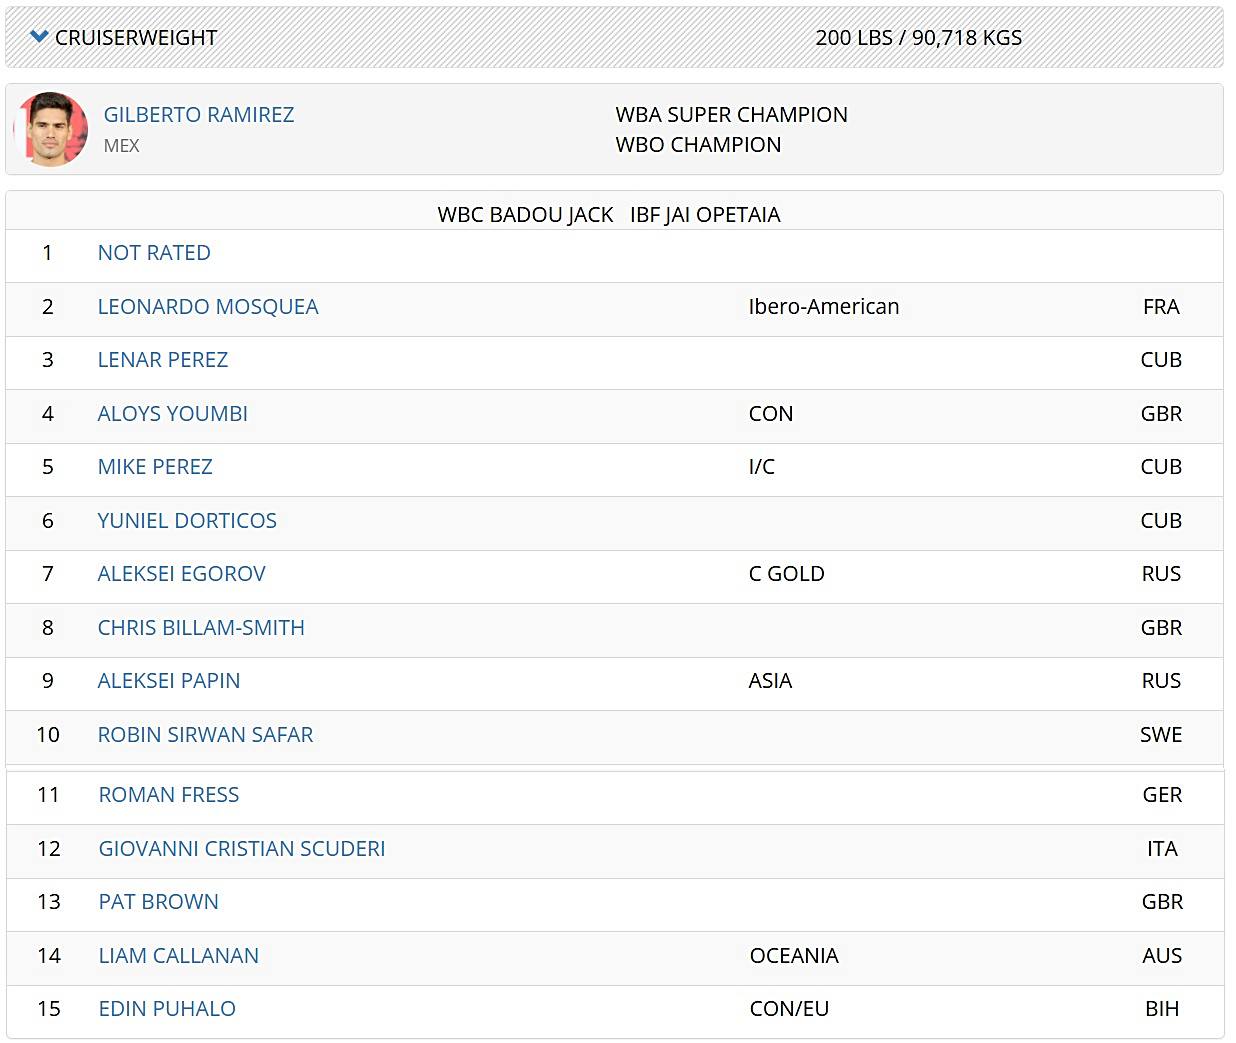The height and width of the screenshot is (1043, 1236).
Task: Click the CRUISERWEIGHT division header
Action: pos(136,38)
